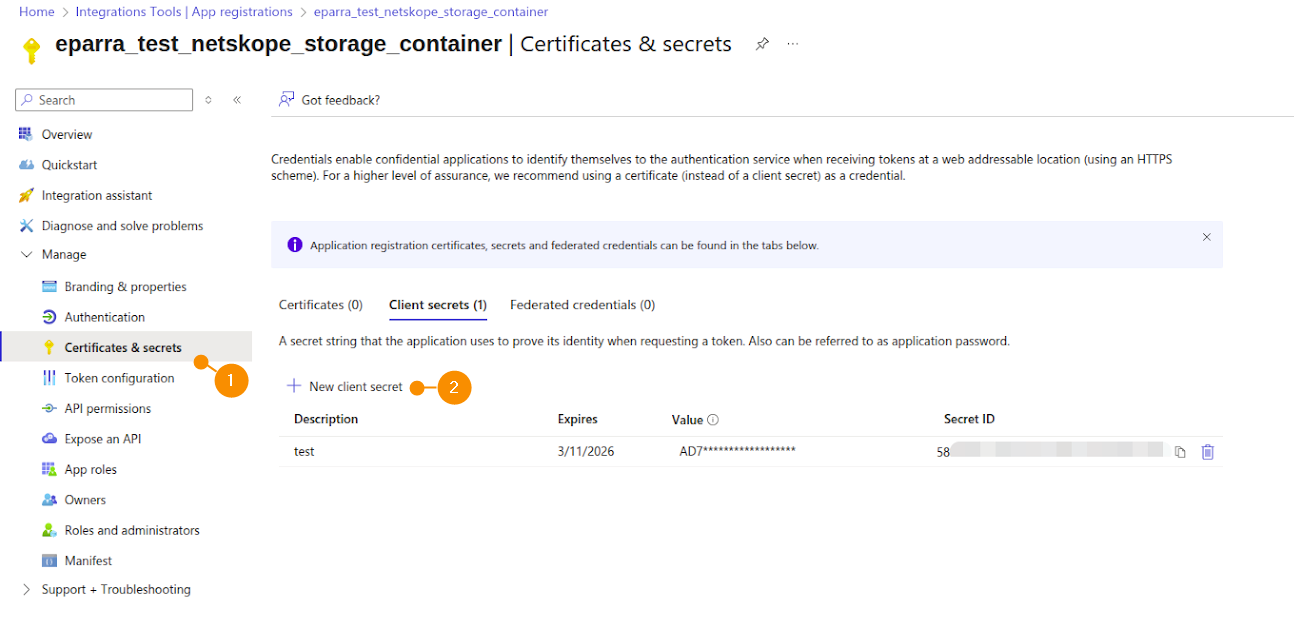1294x625 pixels.
Task: Open the Got feedback option
Action: point(330,100)
